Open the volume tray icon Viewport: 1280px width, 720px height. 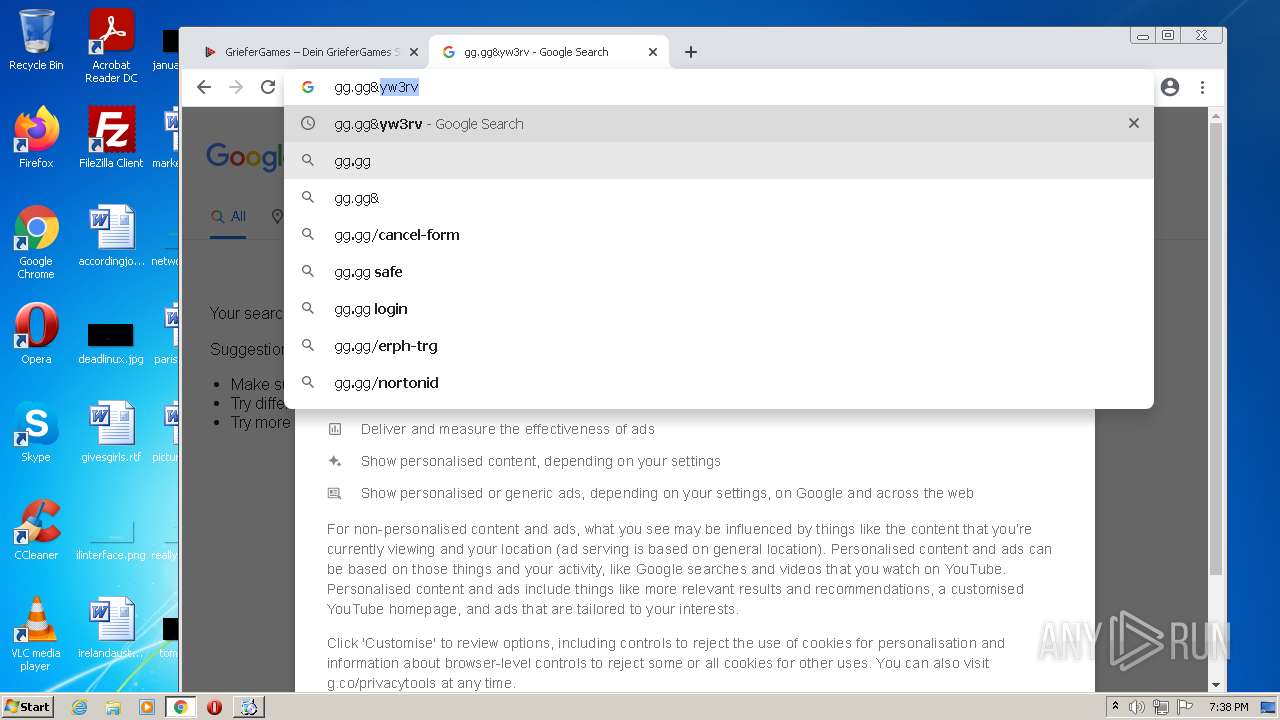(1137, 707)
